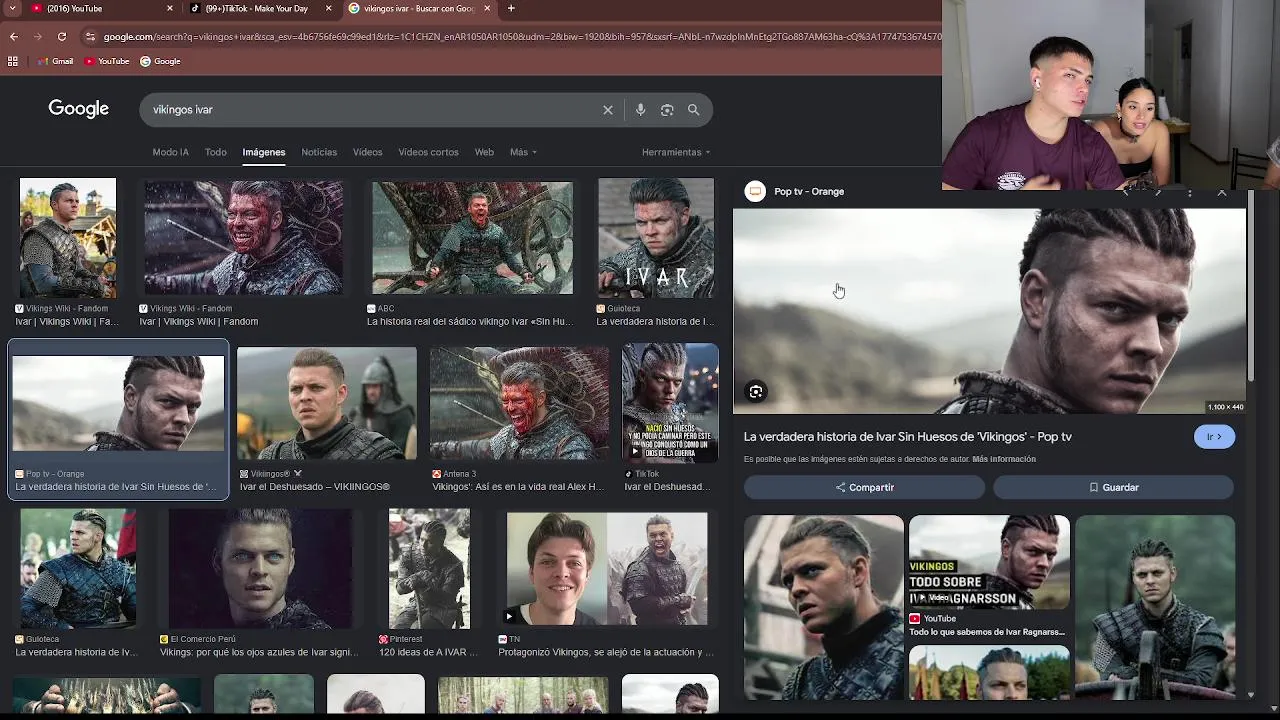Click the browser address bar URL

pyautogui.click(x=520, y=37)
